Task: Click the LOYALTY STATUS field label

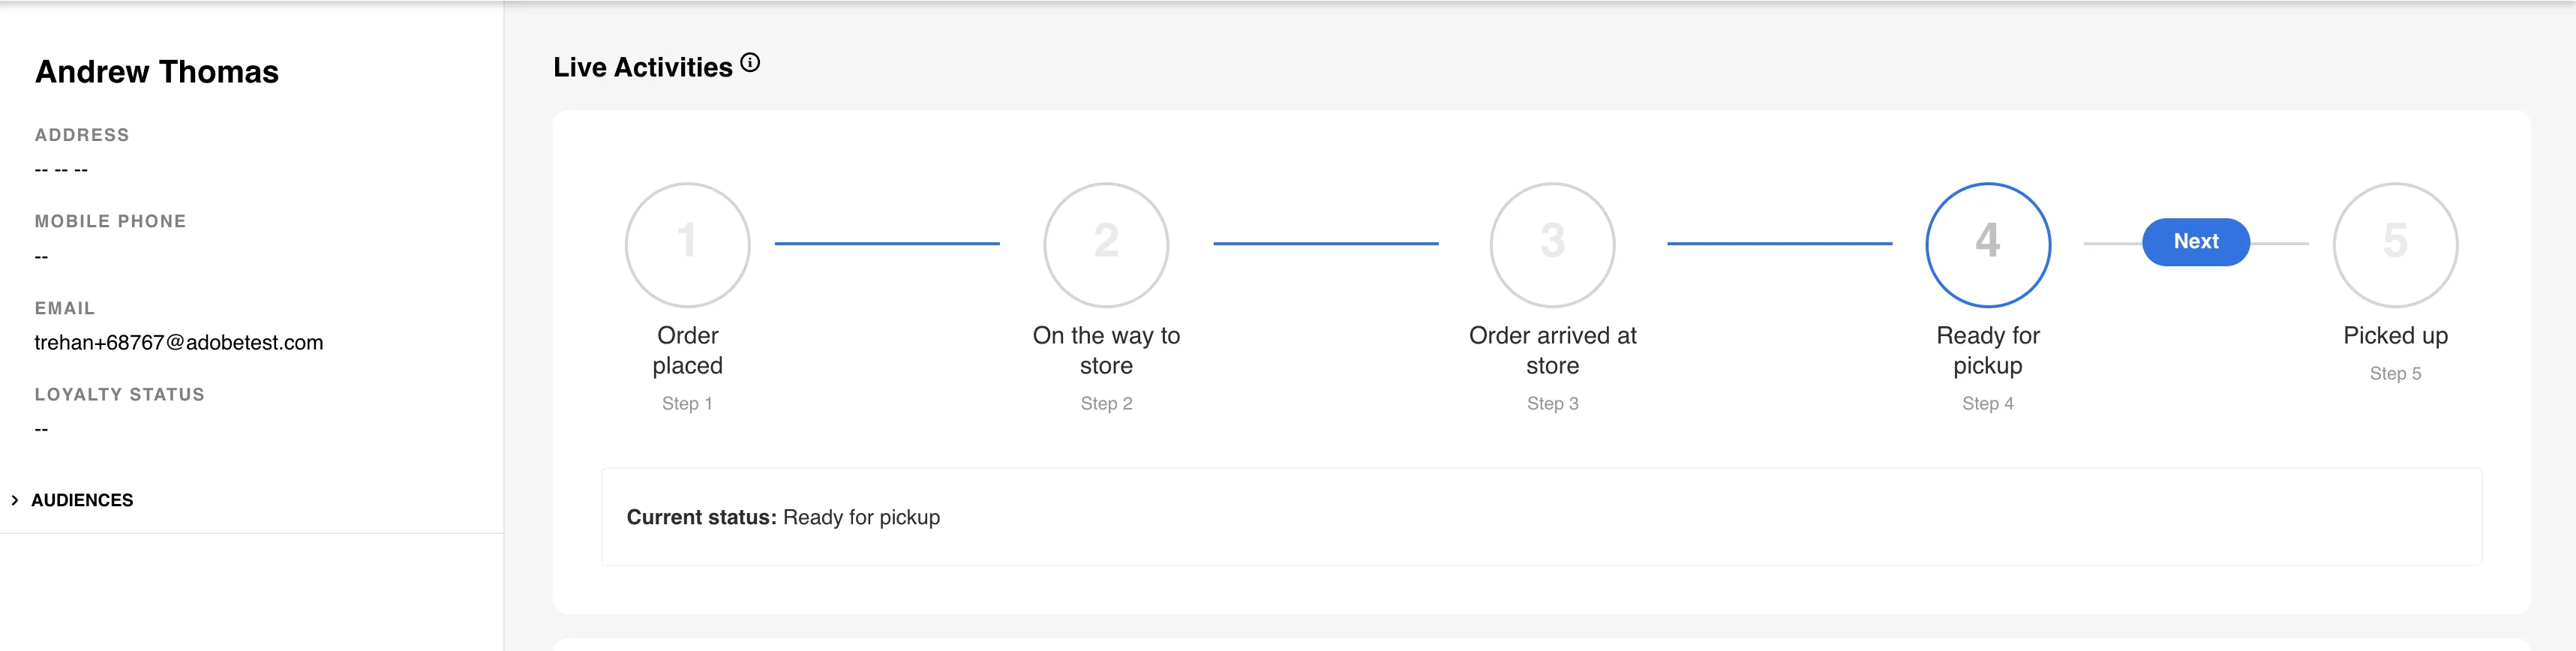Action: [120, 394]
